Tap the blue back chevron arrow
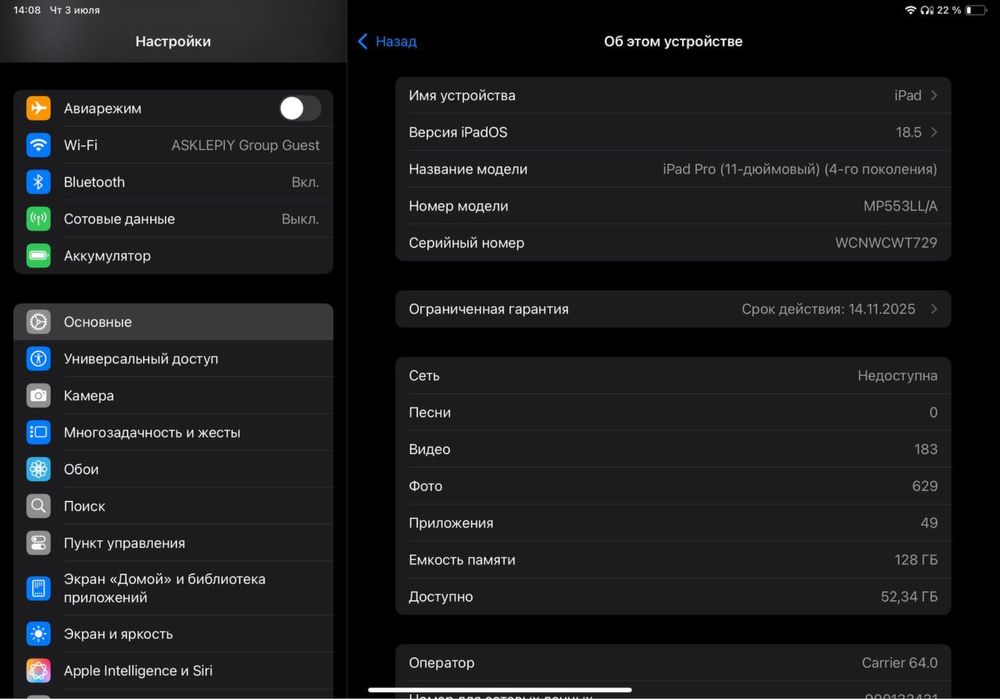Viewport: 1000px width, 699px height. tap(363, 41)
